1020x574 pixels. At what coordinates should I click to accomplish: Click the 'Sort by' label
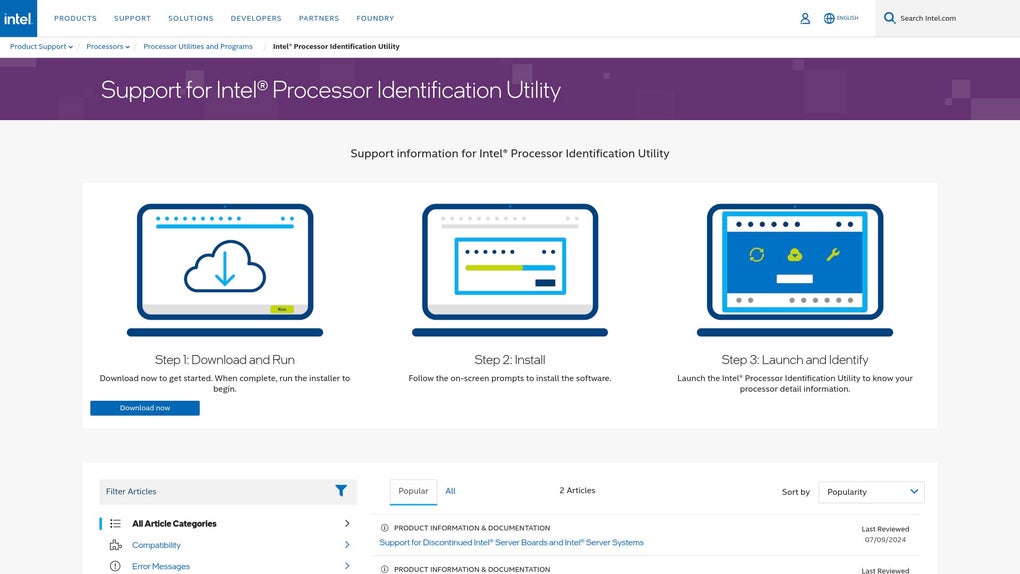pos(796,492)
